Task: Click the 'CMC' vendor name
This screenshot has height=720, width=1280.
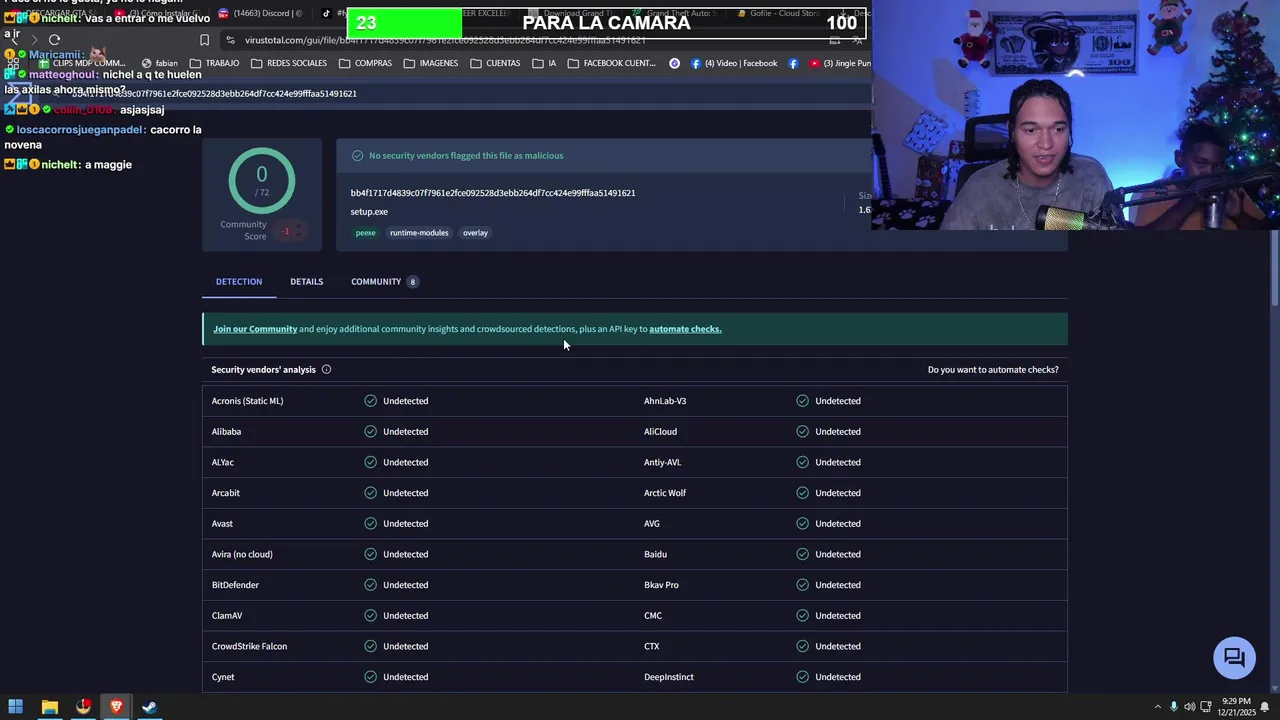Action: point(653,616)
